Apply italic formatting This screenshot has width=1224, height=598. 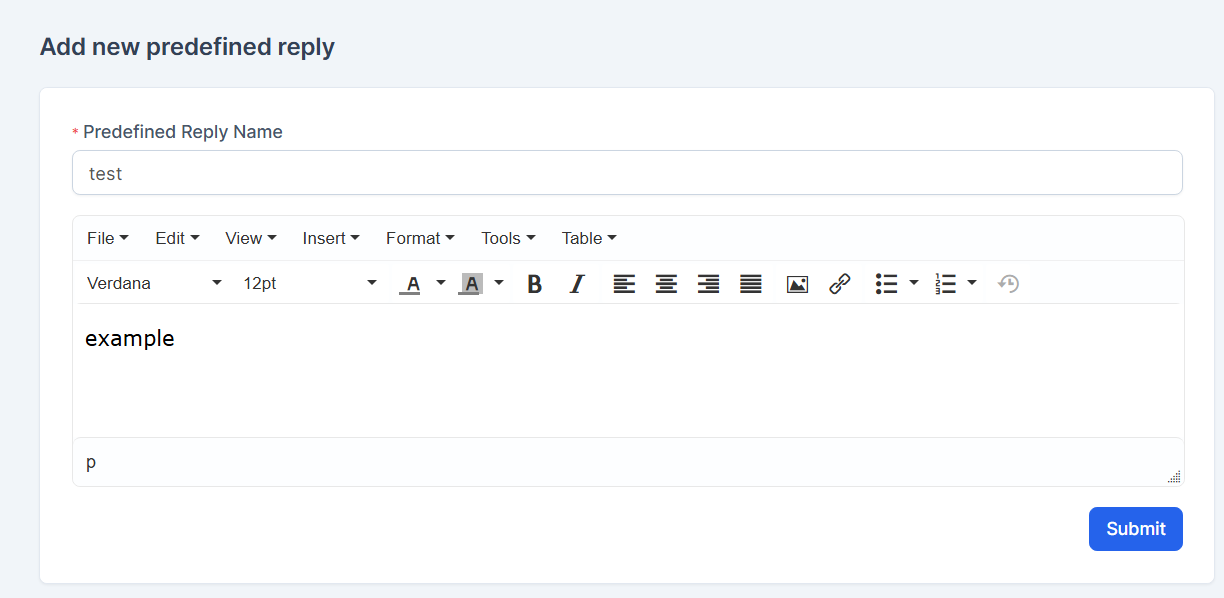pos(577,284)
